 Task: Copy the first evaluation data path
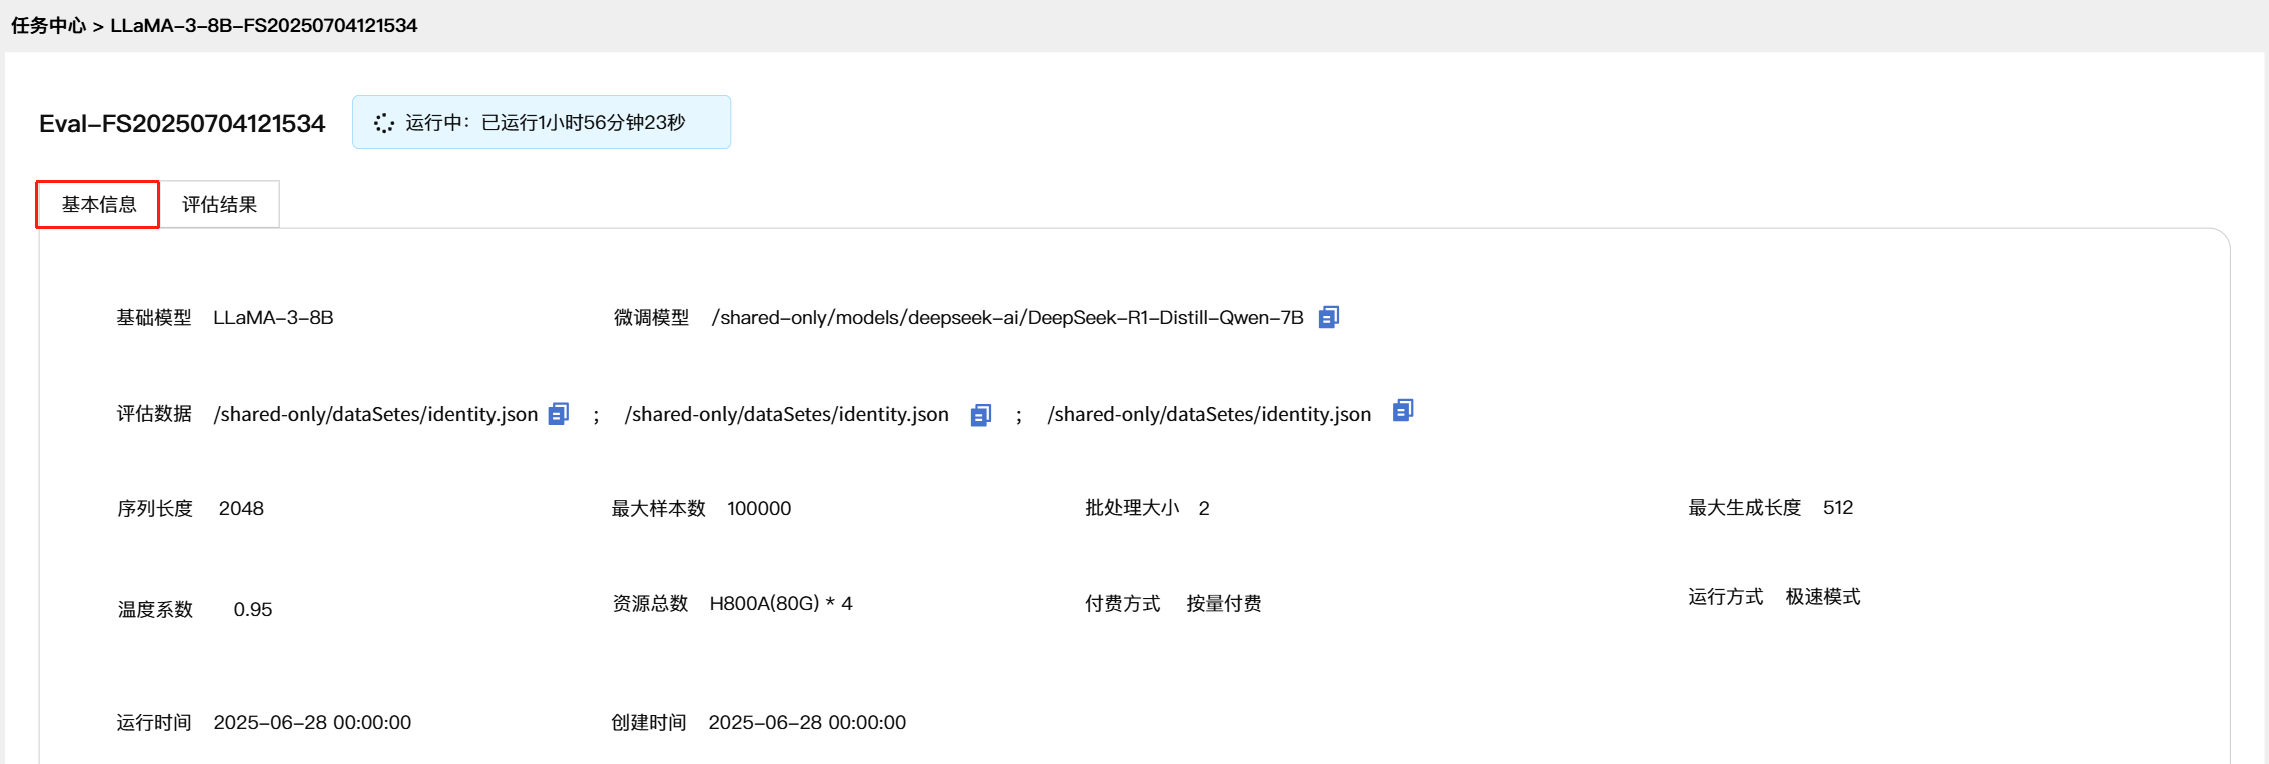[x=559, y=414]
